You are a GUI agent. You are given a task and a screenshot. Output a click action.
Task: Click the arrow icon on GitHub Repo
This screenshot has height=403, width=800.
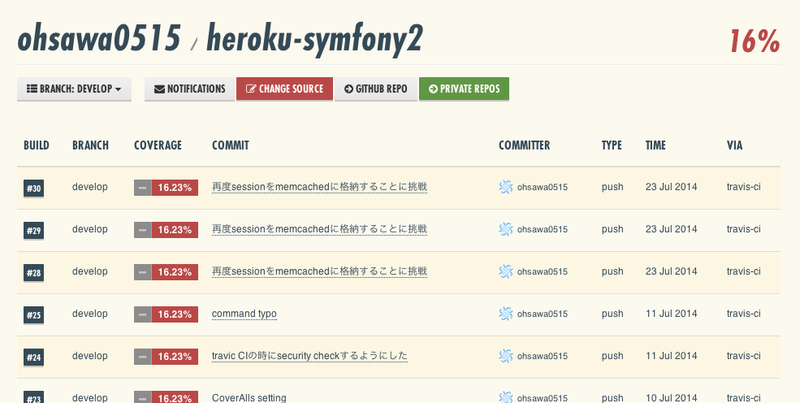(x=348, y=89)
